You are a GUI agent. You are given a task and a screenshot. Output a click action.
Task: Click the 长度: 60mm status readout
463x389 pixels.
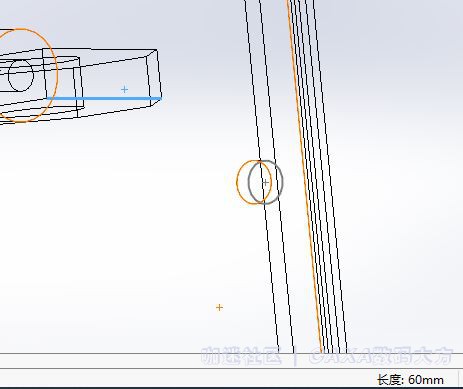(x=410, y=380)
